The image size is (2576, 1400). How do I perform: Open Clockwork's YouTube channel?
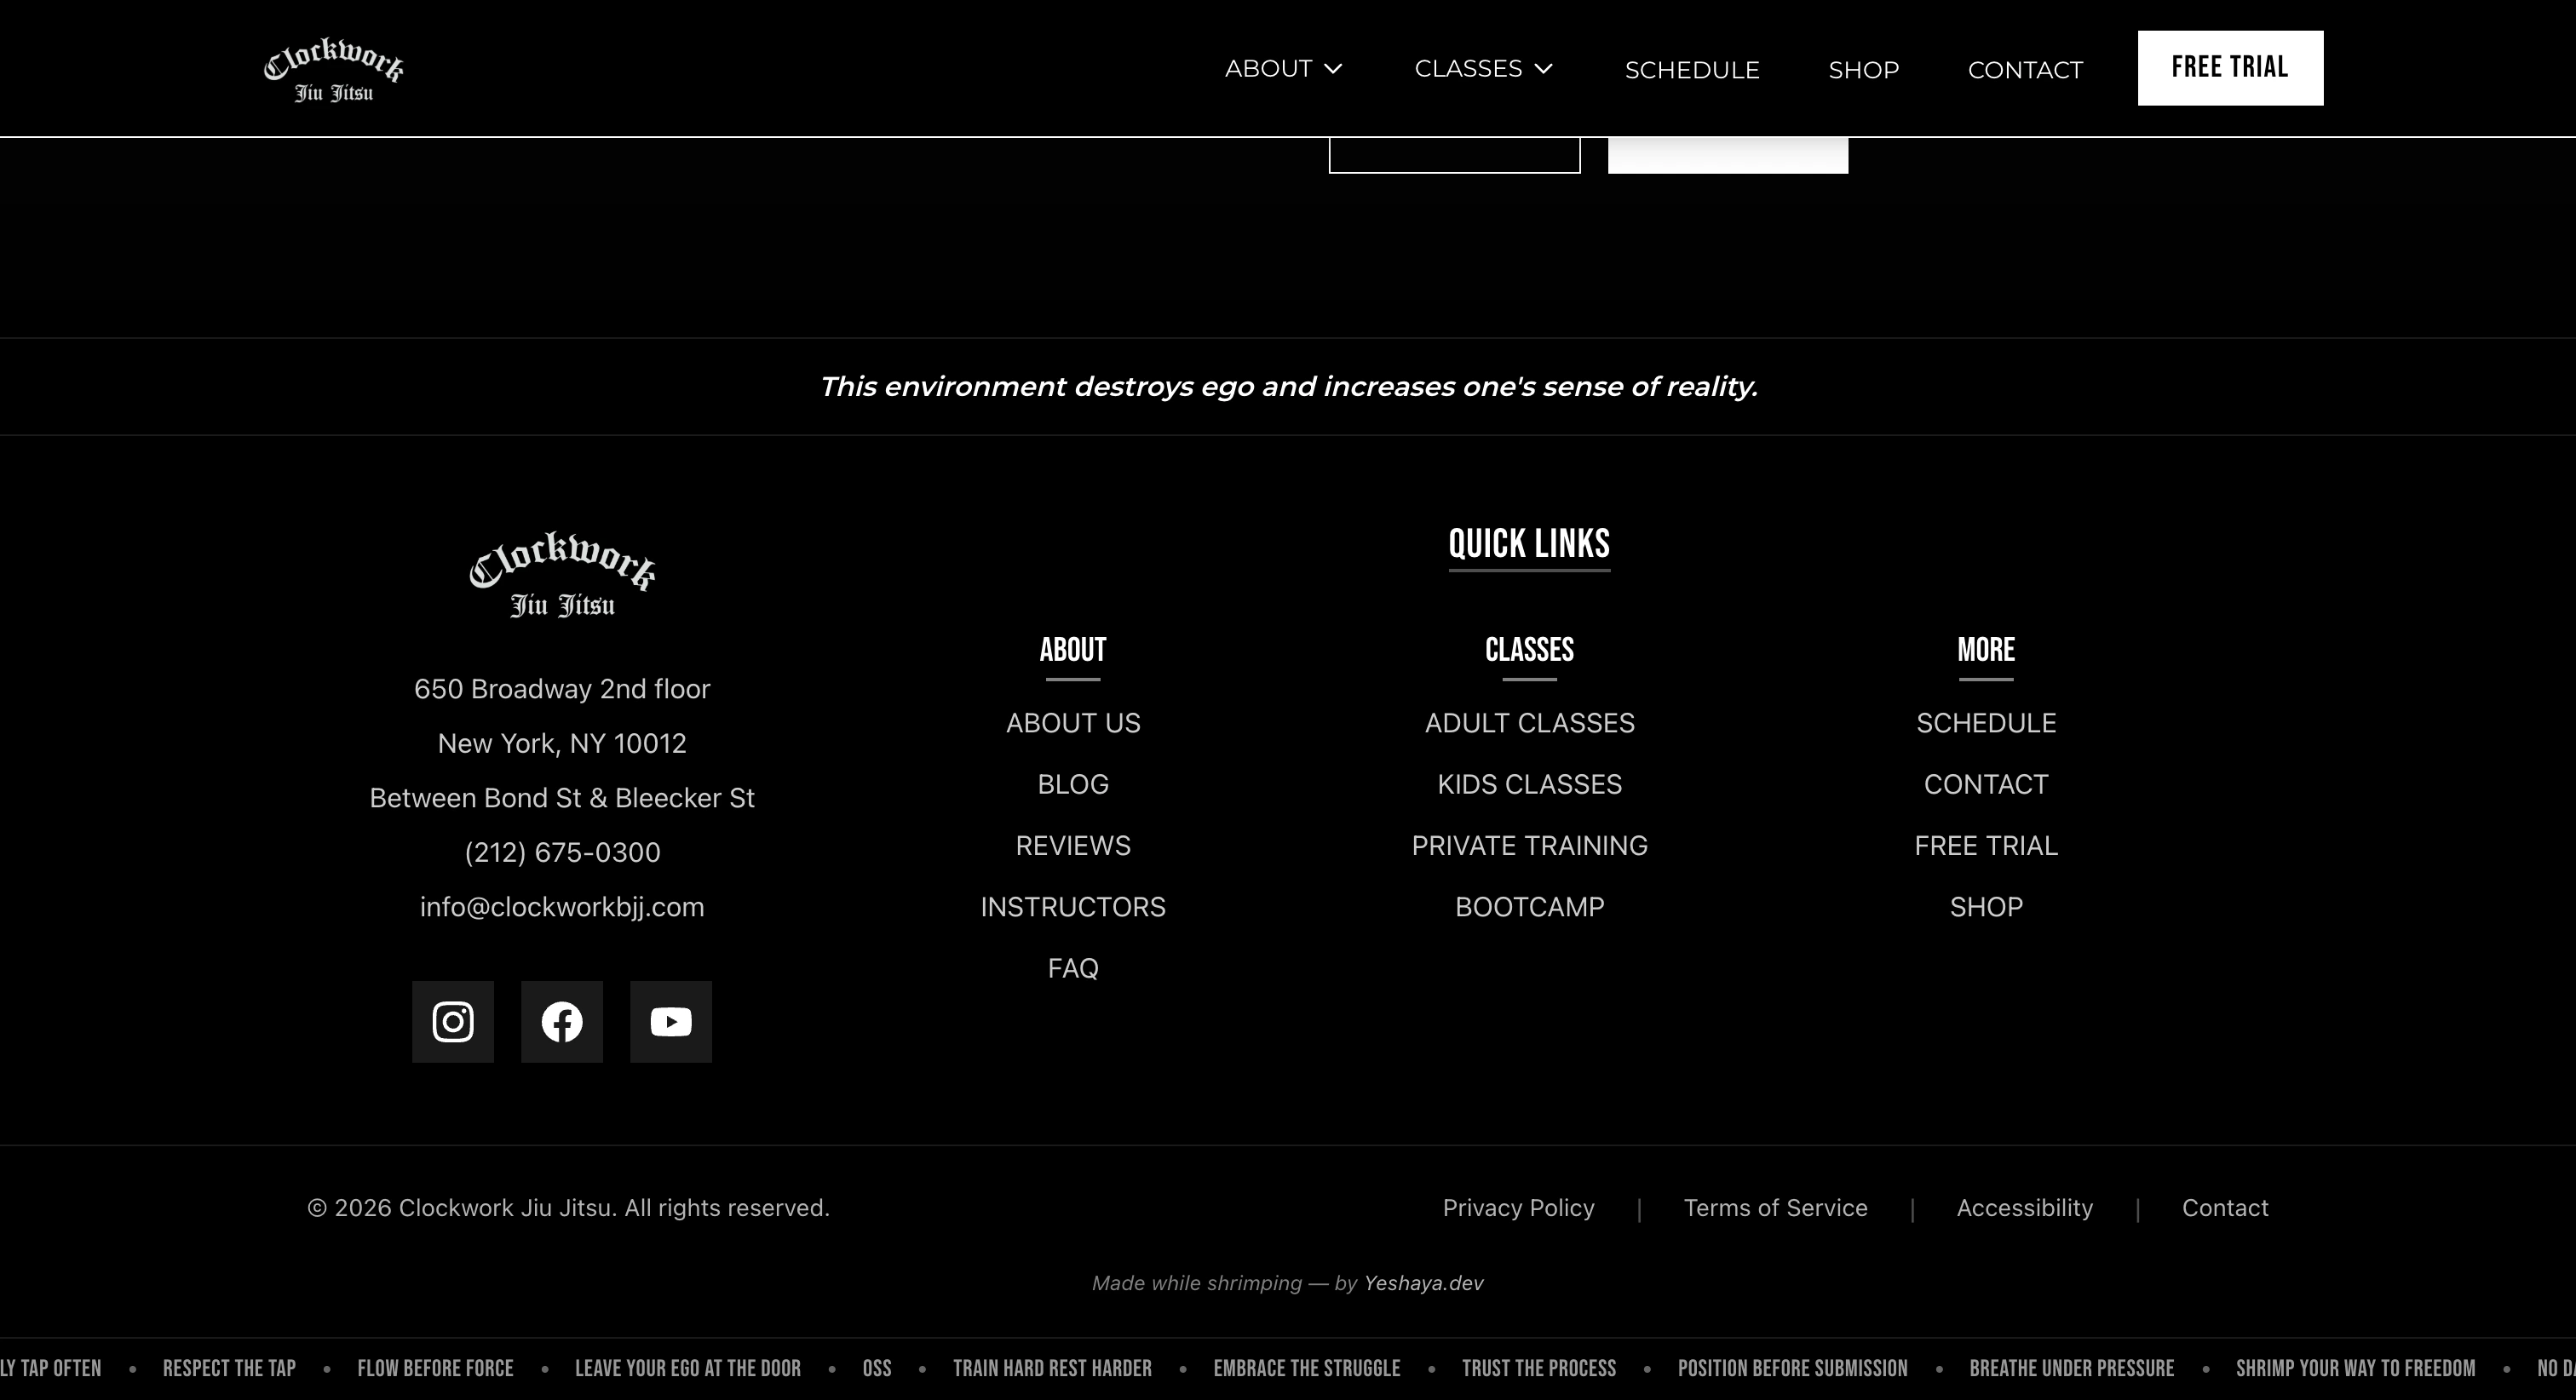[671, 1021]
